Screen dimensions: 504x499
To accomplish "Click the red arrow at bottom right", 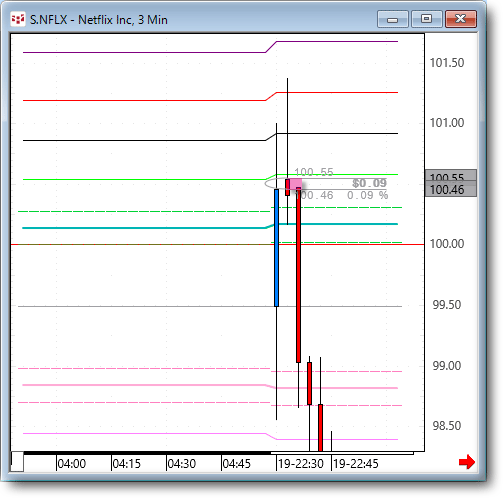I will (x=467, y=462).
